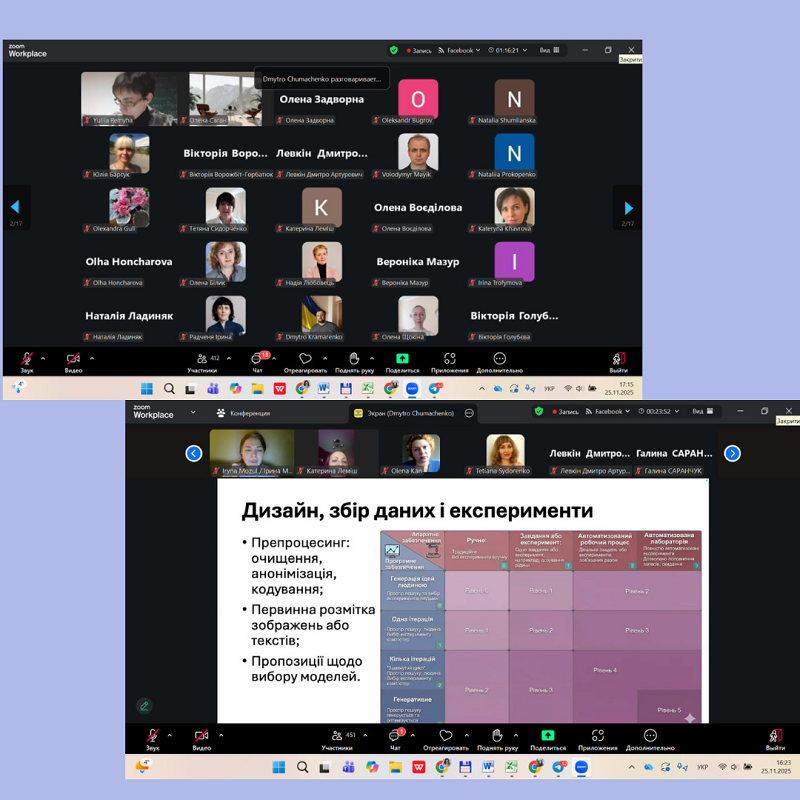The image size is (800, 800).
Task: Select the Экран (Dmytro Chumachenko) tab
Action: coord(403,413)
